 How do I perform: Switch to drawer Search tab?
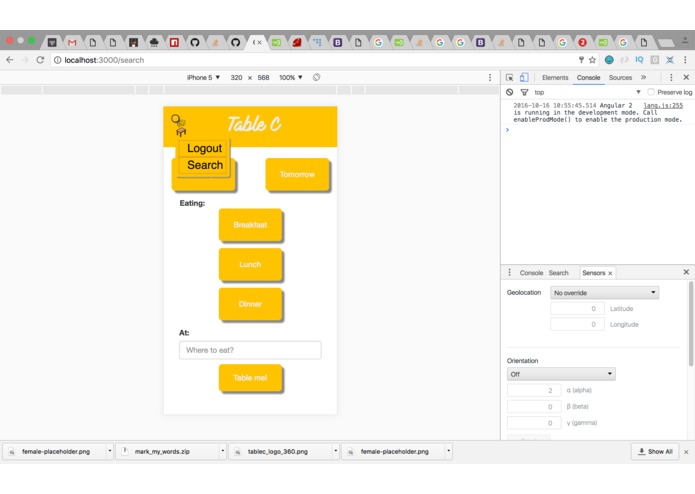(558, 273)
